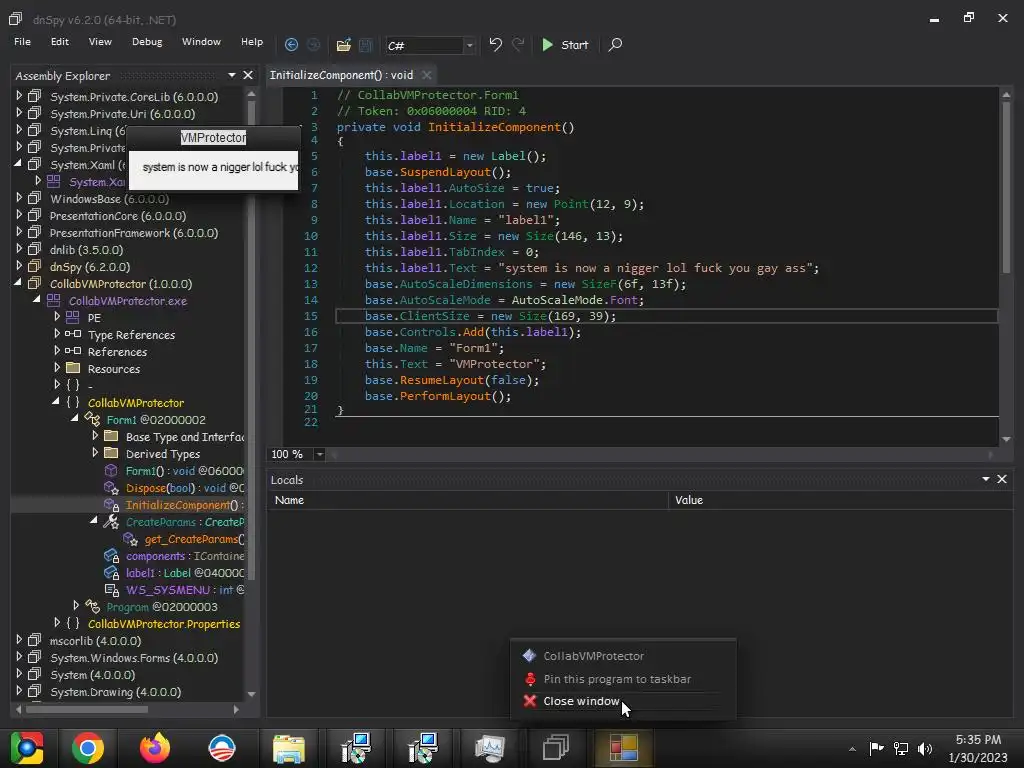
Task: Expand the dnlib (3.5.0.0) node
Action: point(19,249)
